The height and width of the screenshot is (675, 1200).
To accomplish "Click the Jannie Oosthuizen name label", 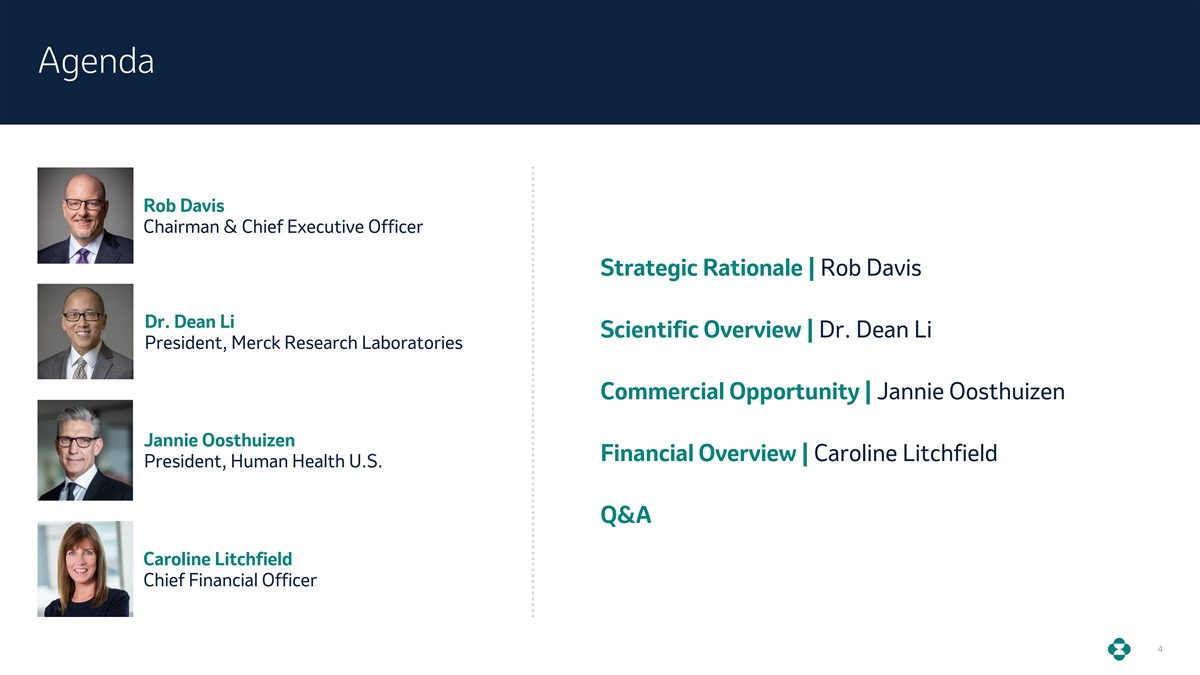I will pyautogui.click(x=219, y=440).
